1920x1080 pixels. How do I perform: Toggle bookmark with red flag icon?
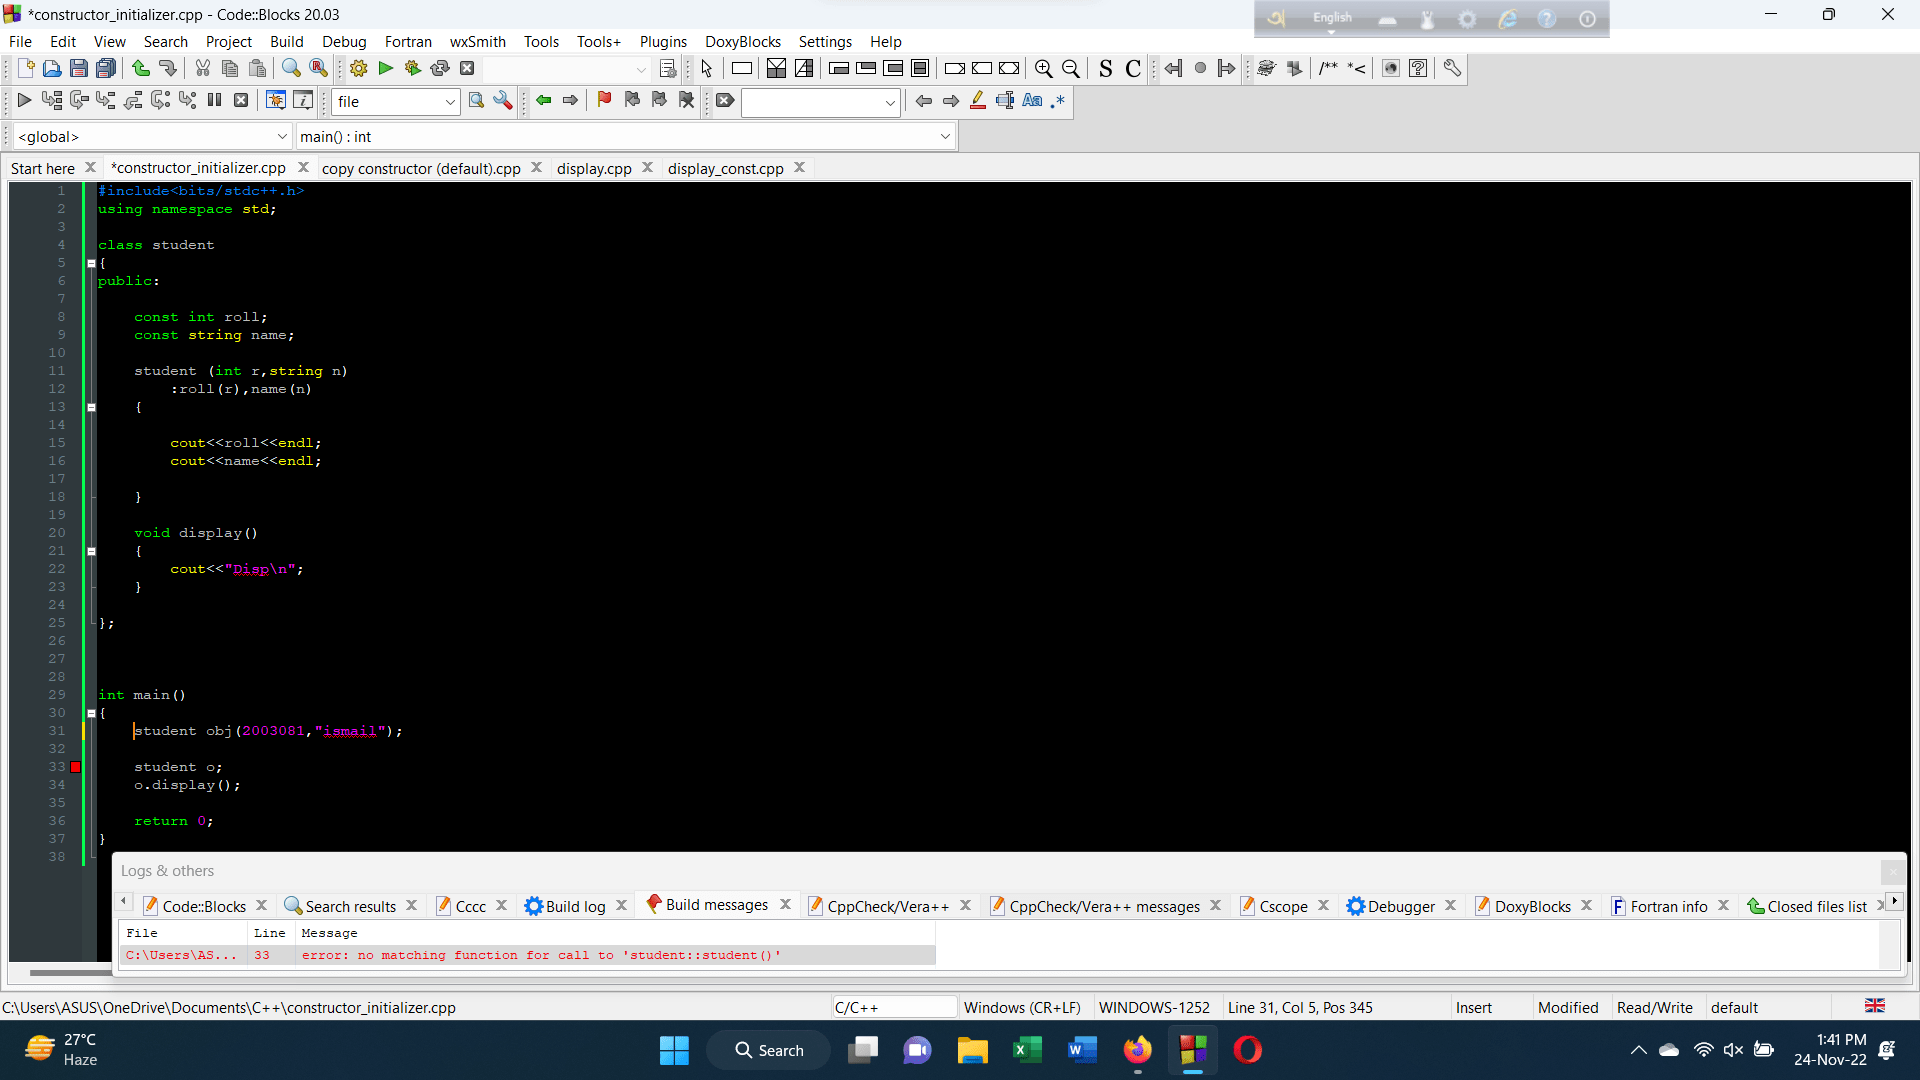pyautogui.click(x=604, y=100)
